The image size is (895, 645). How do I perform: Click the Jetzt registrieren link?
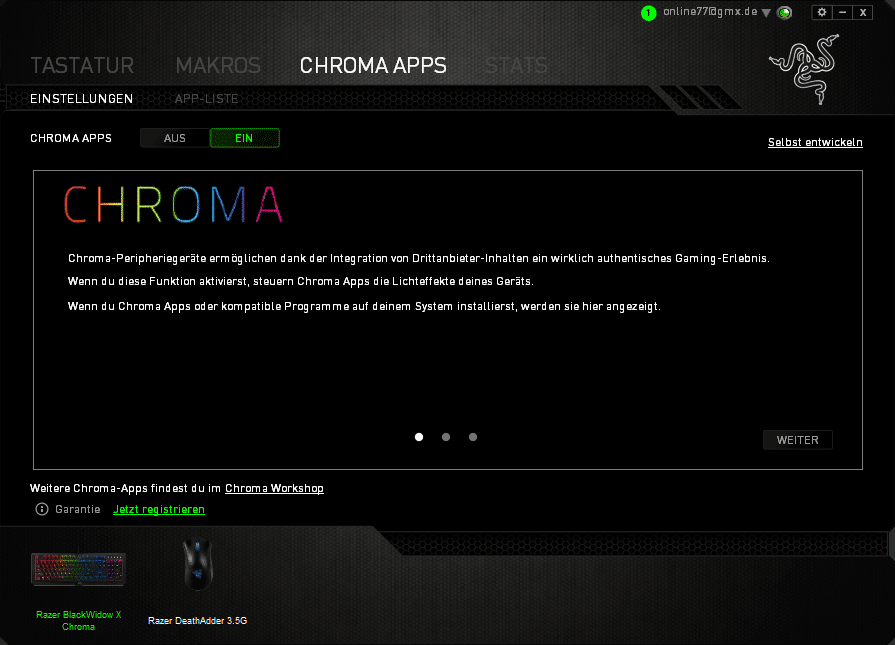[x=159, y=509]
